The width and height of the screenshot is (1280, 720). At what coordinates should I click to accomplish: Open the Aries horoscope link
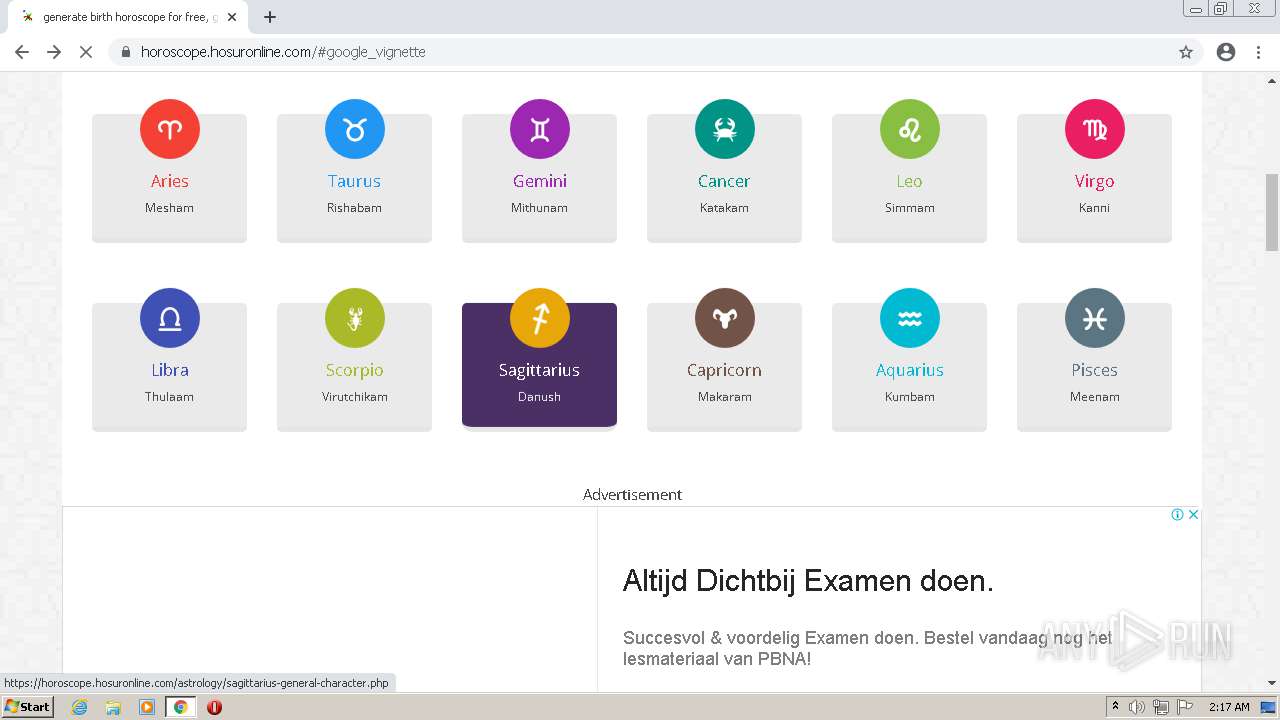(x=170, y=181)
